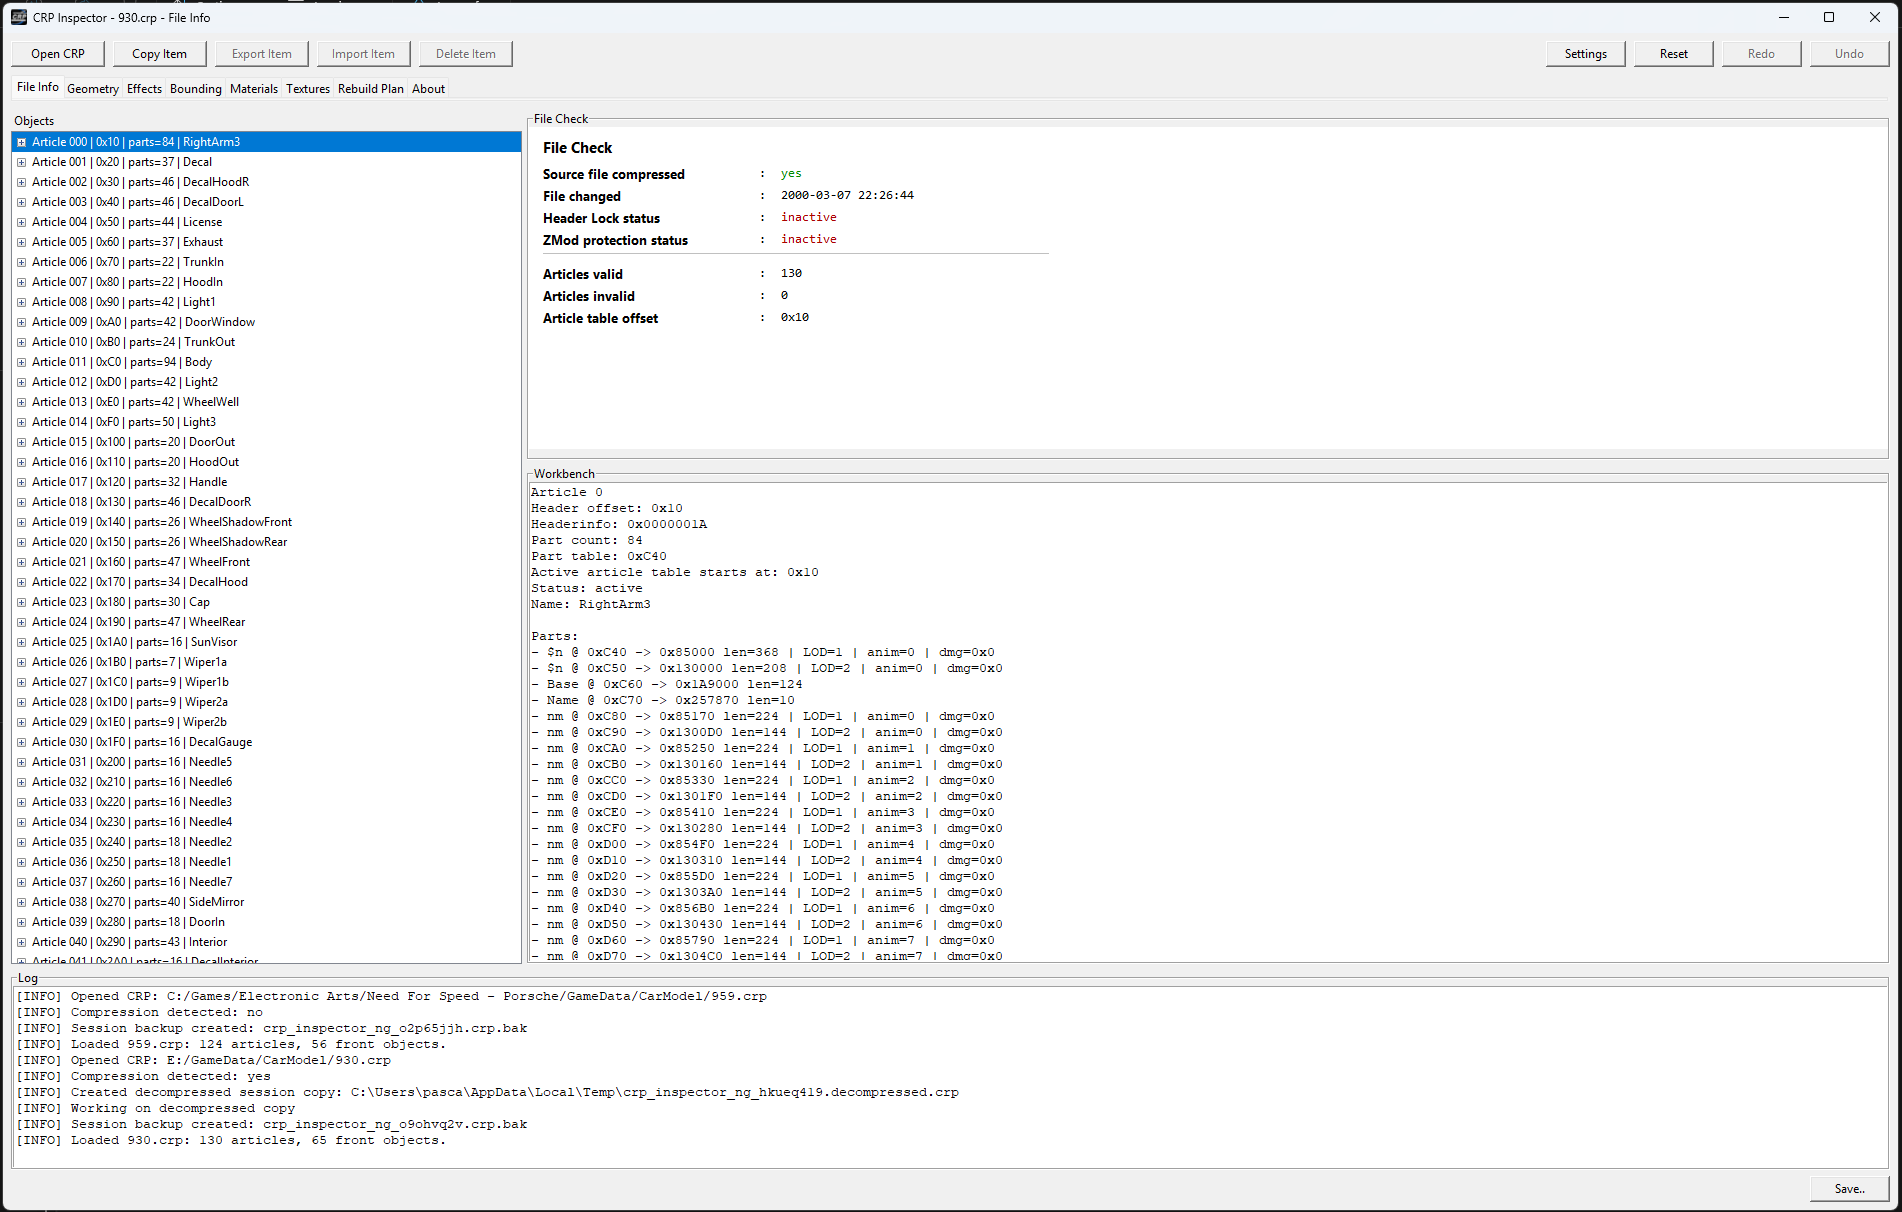The image size is (1902, 1212).
Task: Switch to the Geometry tab
Action: 93,89
